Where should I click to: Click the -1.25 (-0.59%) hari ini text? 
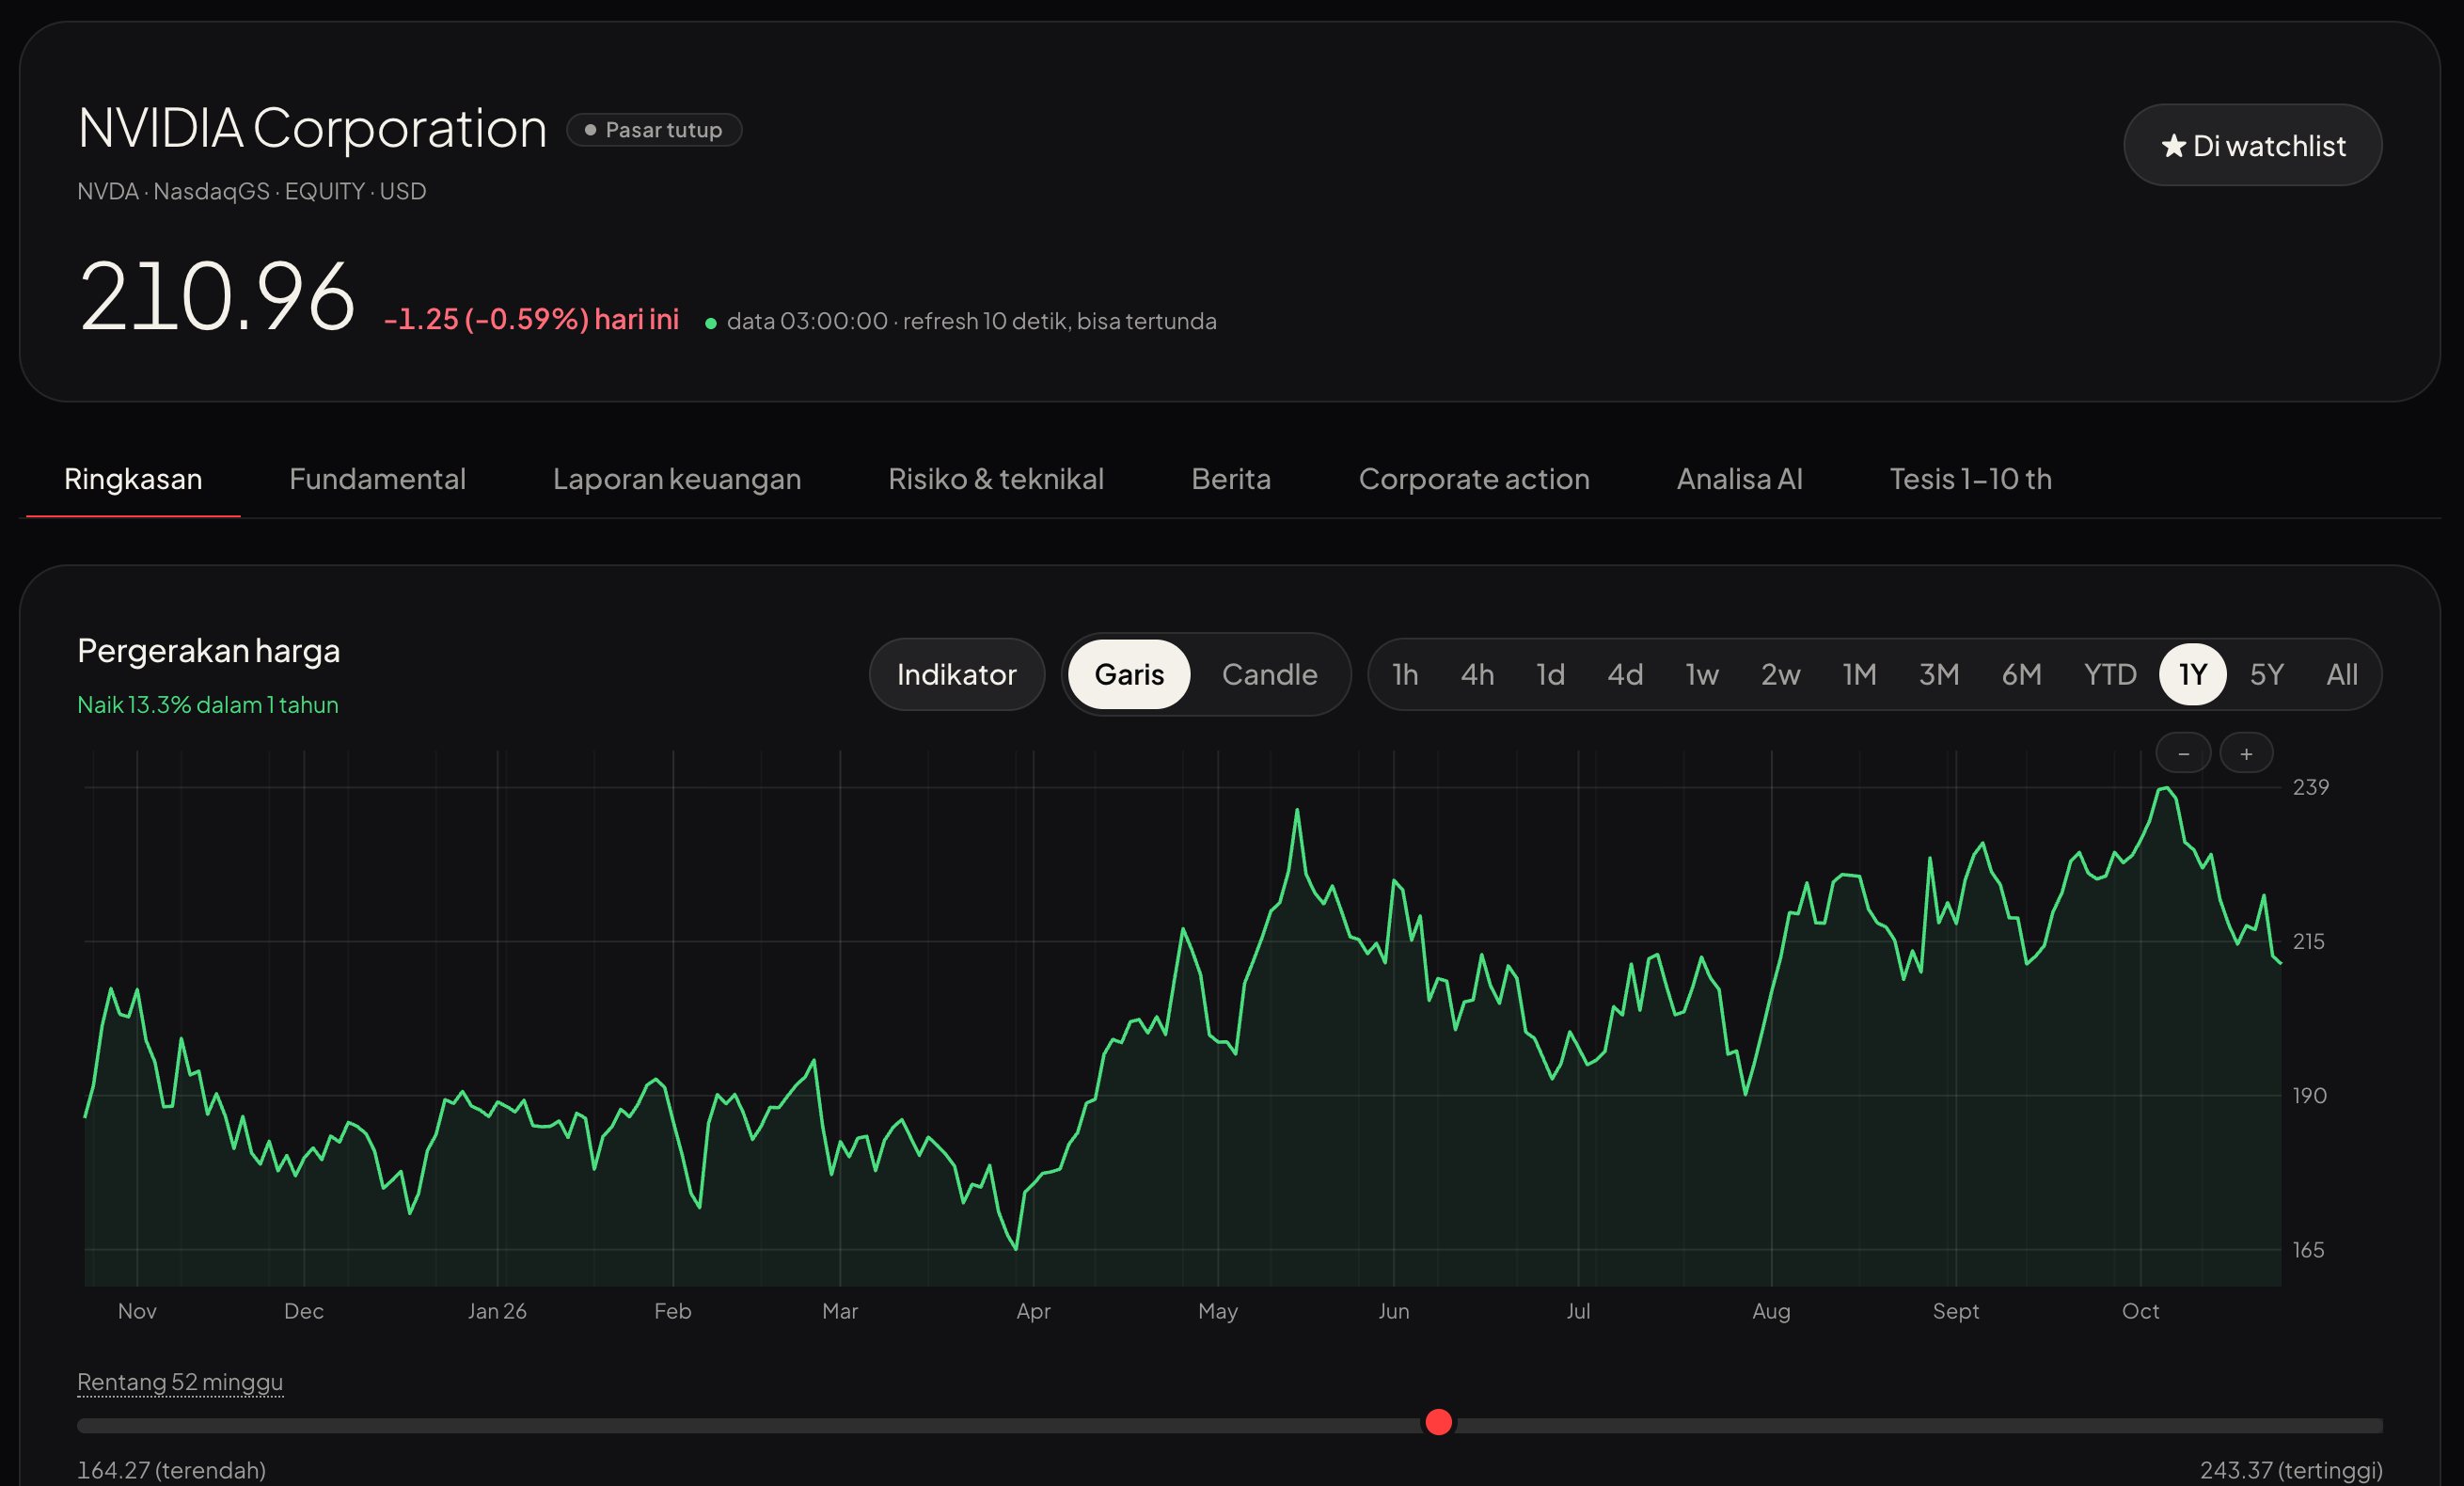(x=531, y=319)
